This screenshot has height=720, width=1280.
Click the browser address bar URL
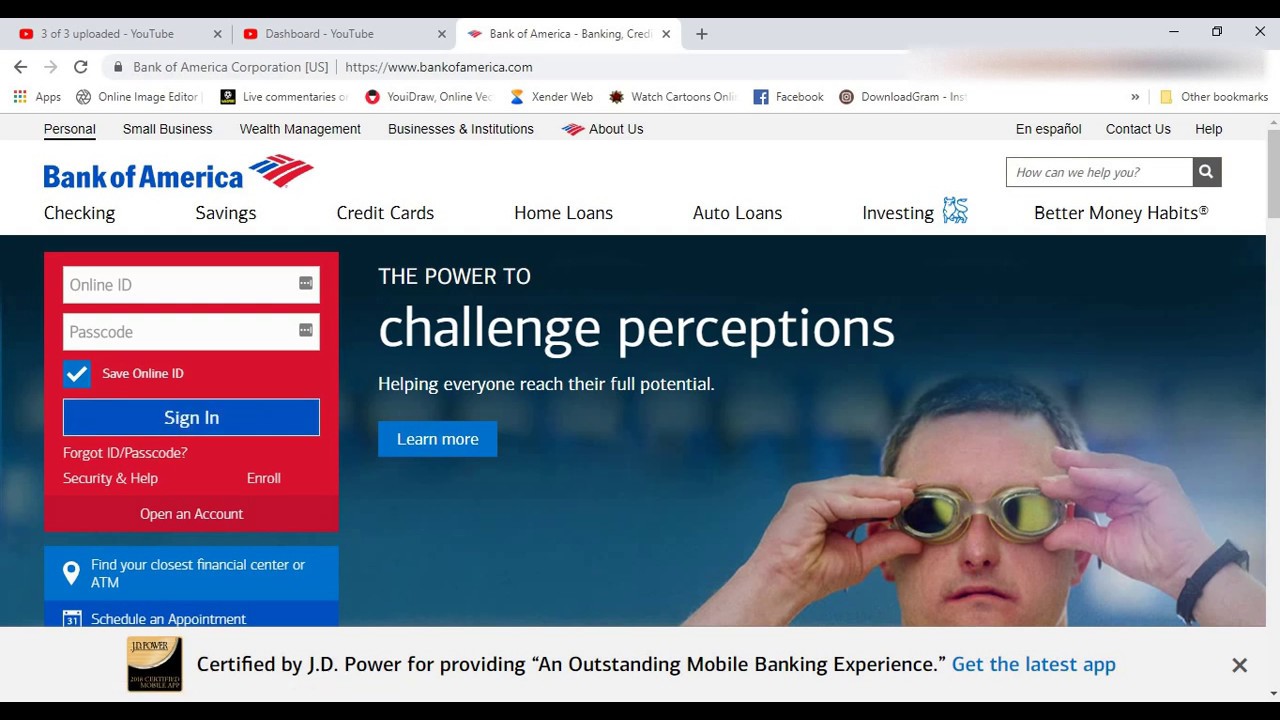point(439,67)
